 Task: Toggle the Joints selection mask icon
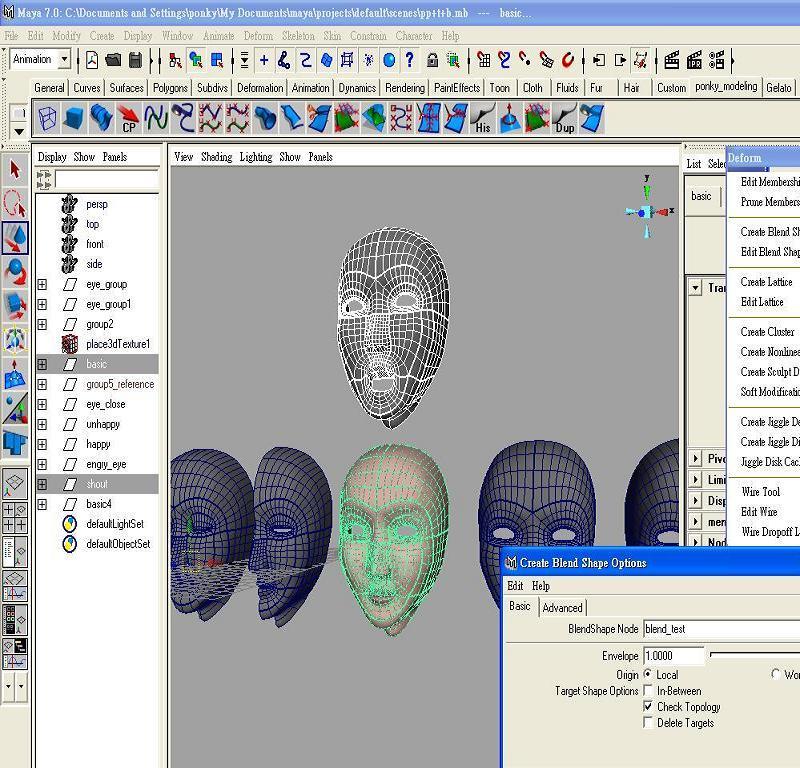click(284, 60)
